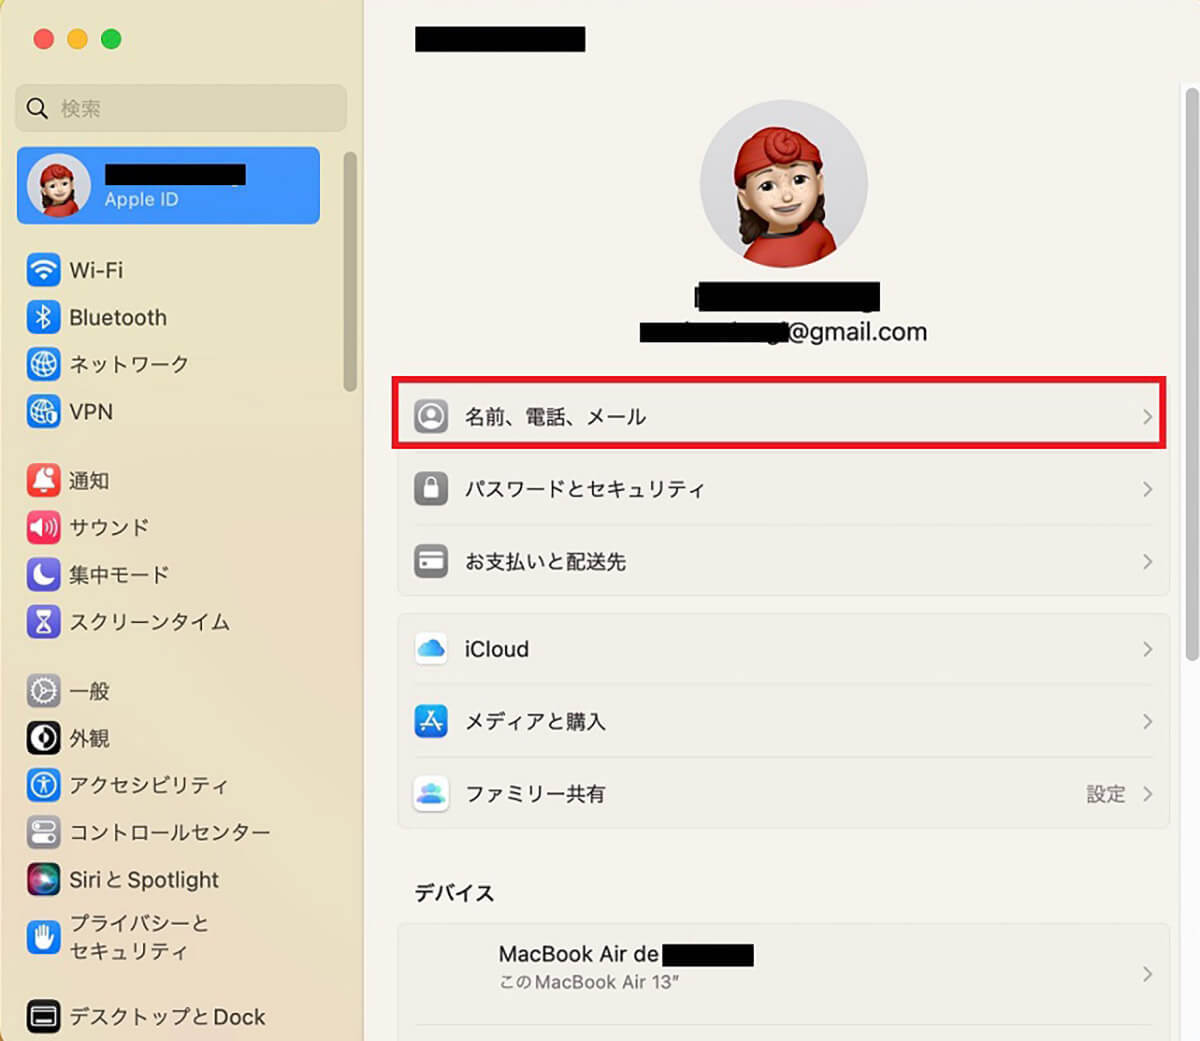Image resolution: width=1200 pixels, height=1041 pixels.
Task: Select the サウンド speaker icon
Action: 43,527
